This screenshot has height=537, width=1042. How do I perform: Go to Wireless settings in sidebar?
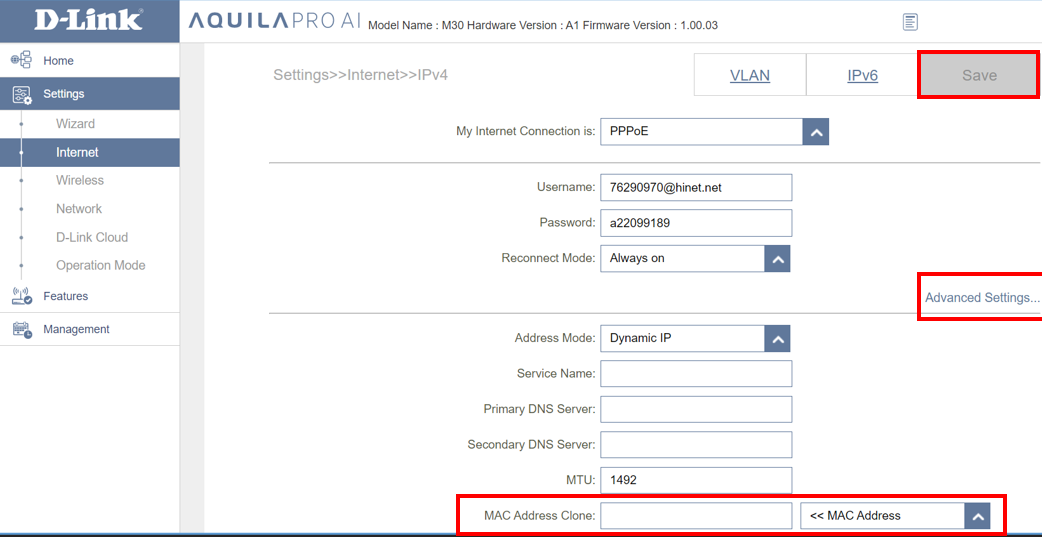(80, 180)
